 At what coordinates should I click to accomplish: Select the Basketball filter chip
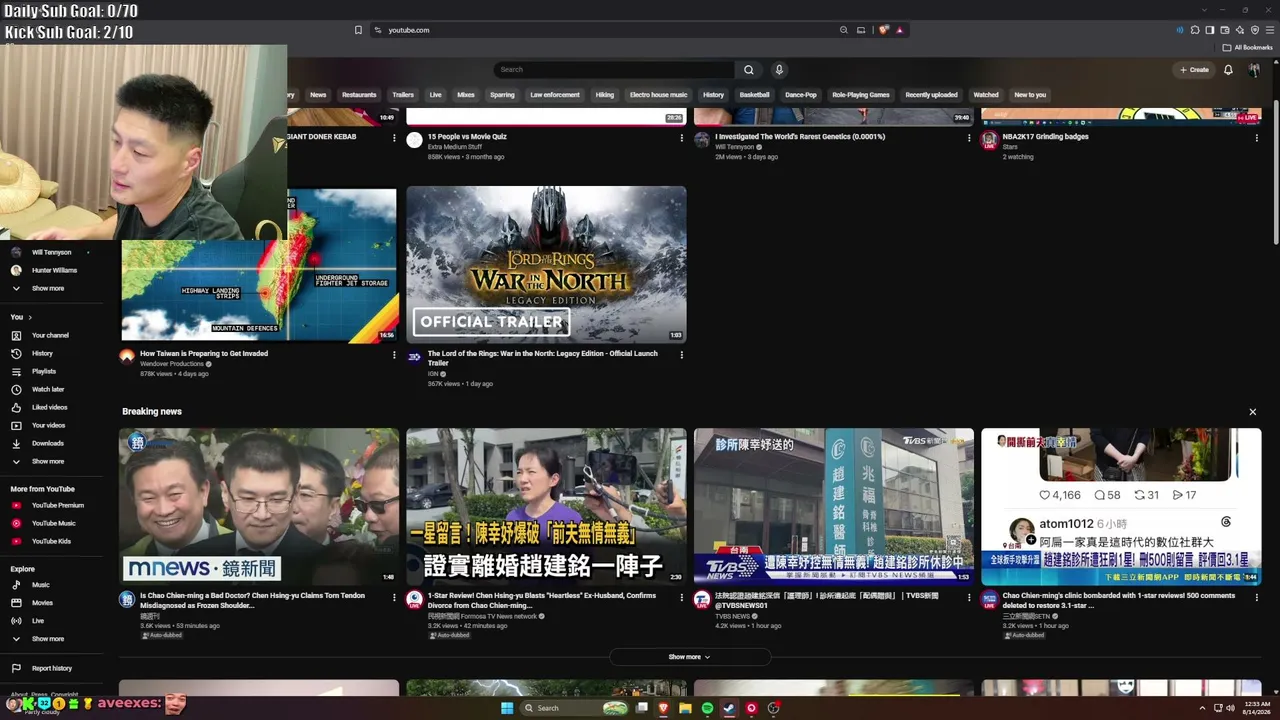pos(755,95)
